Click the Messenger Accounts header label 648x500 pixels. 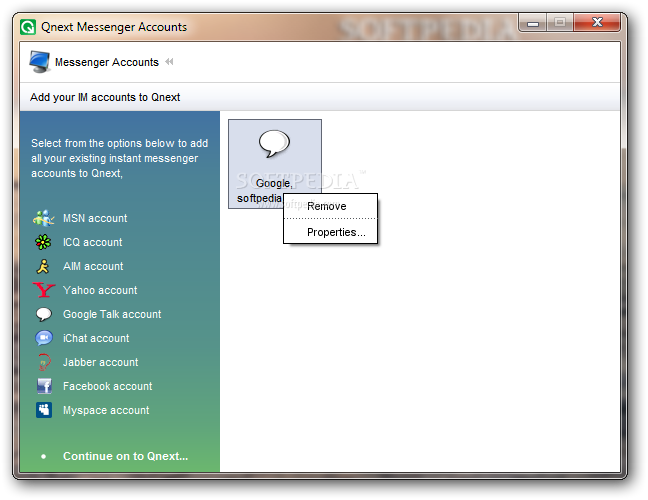click(x=107, y=62)
